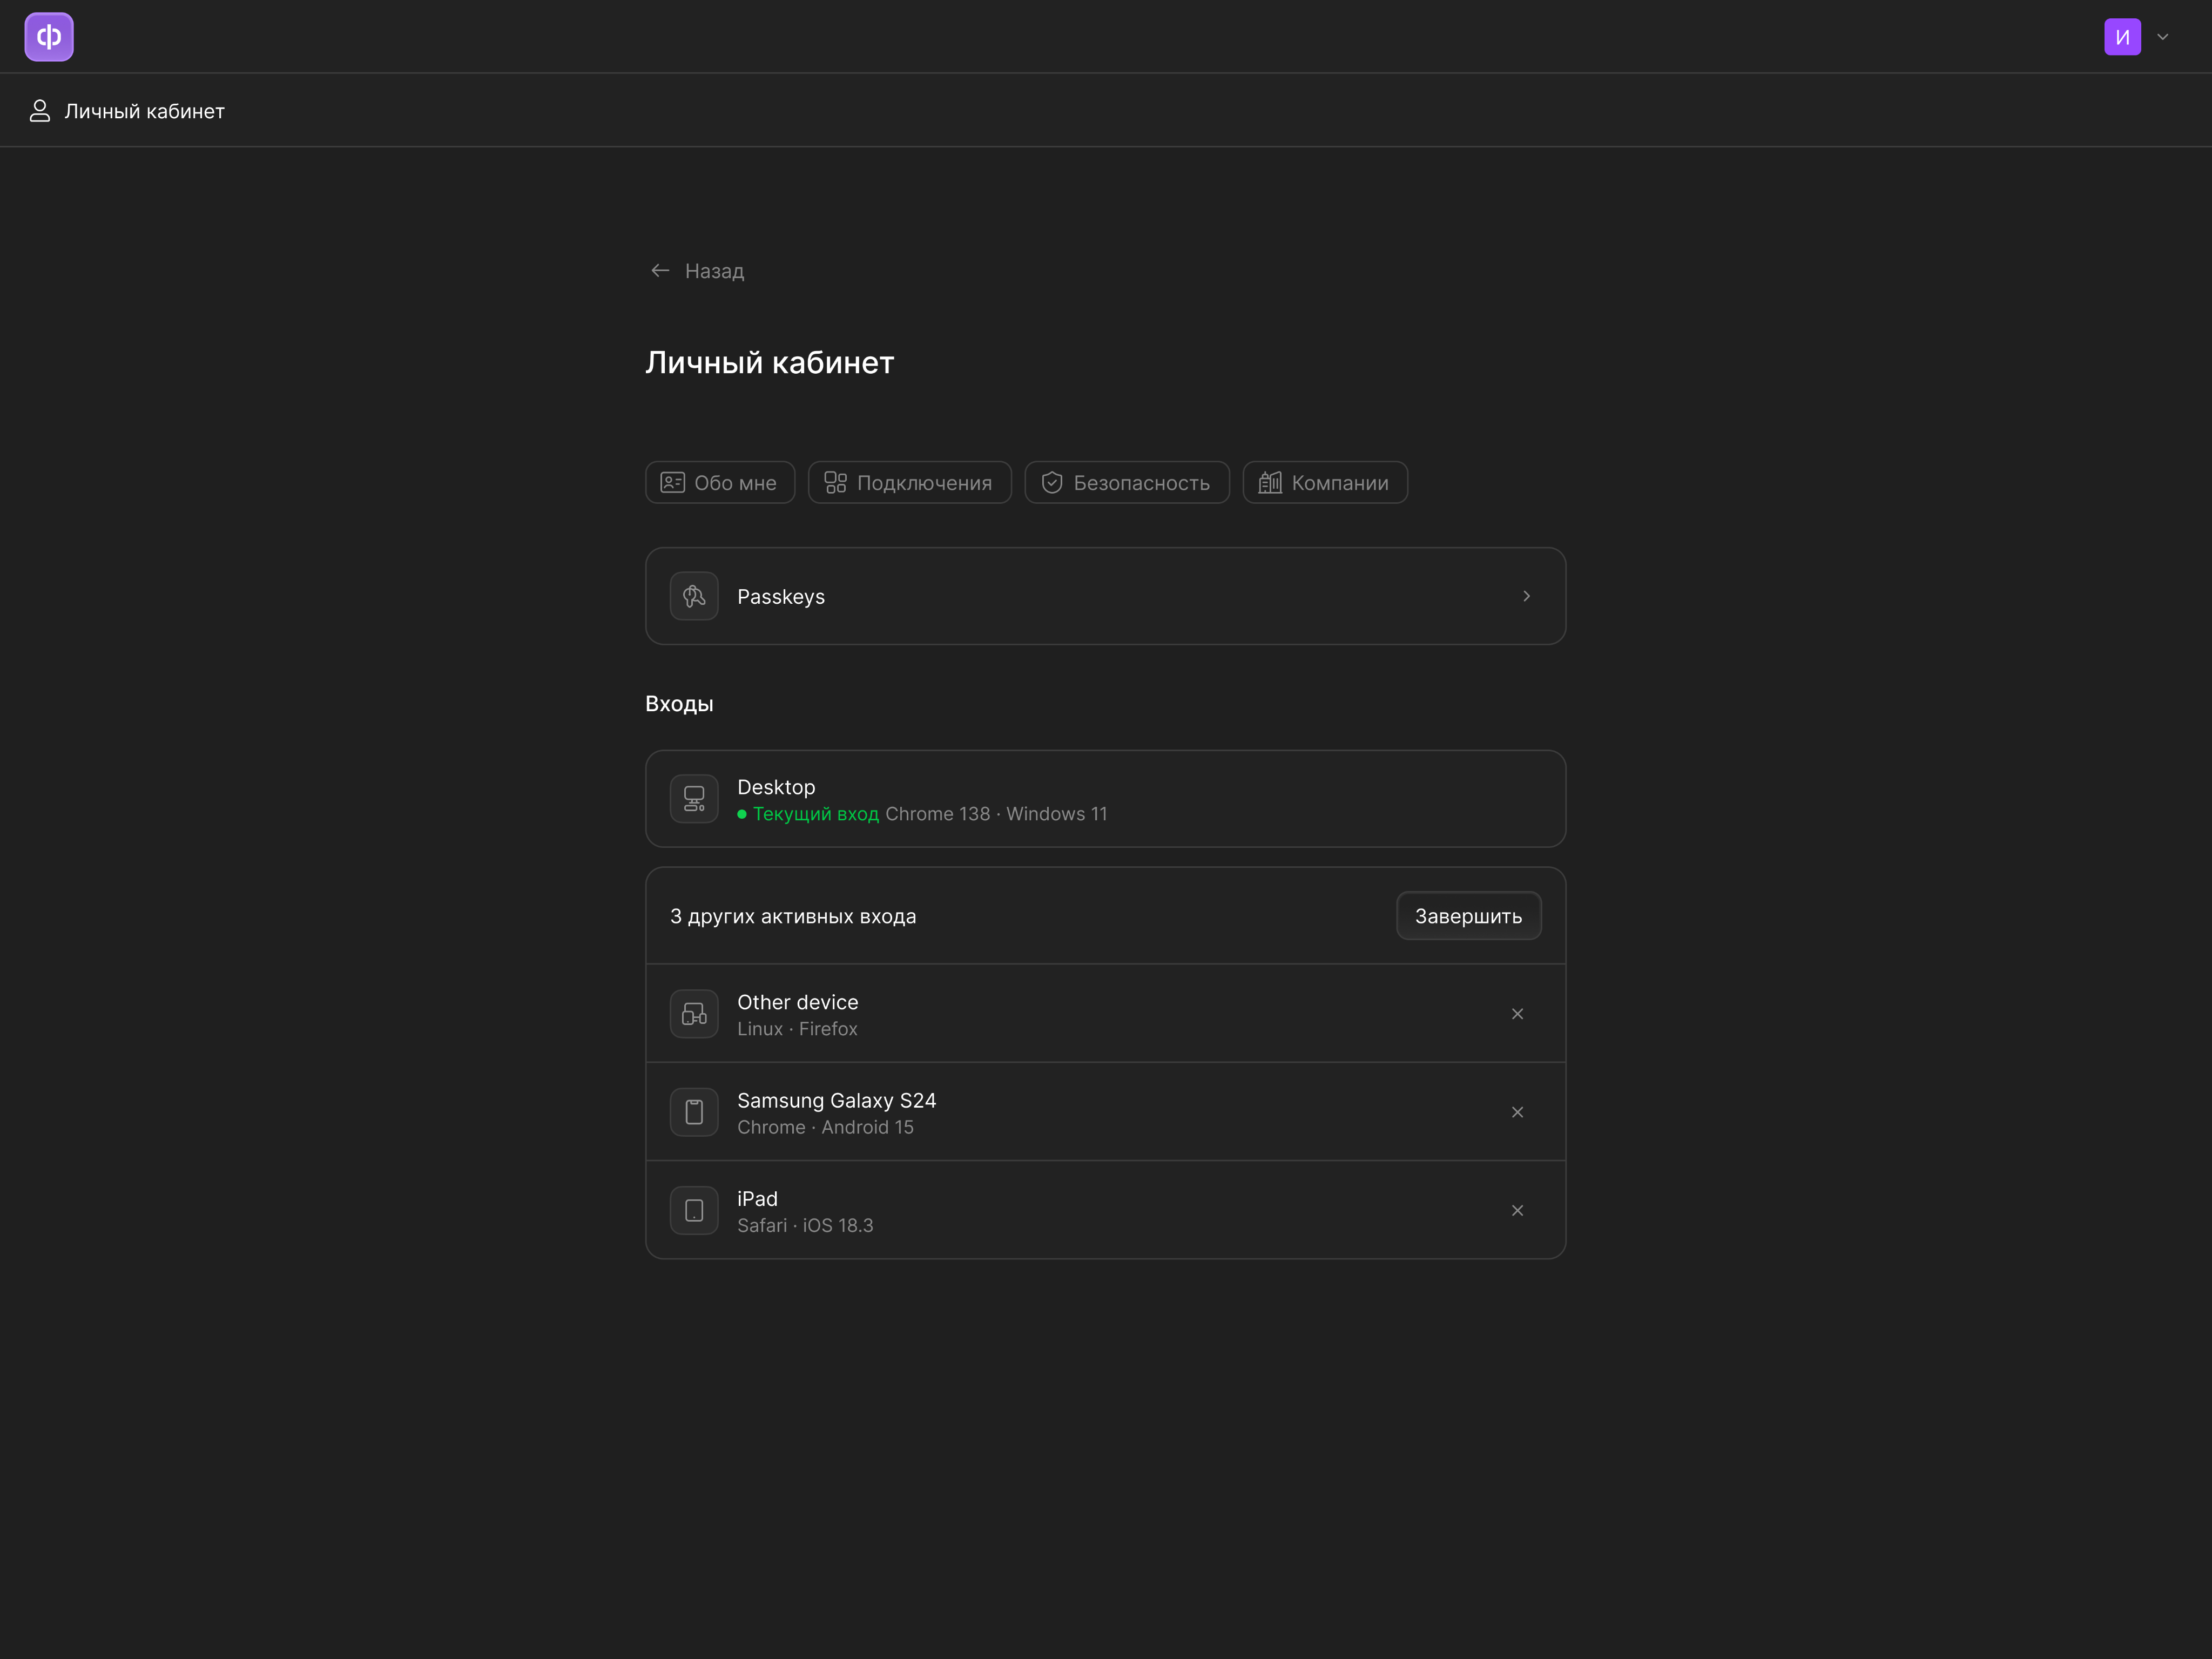The width and height of the screenshot is (2212, 1659).
Task: Click the green Текущий вход label
Action: pos(815,814)
